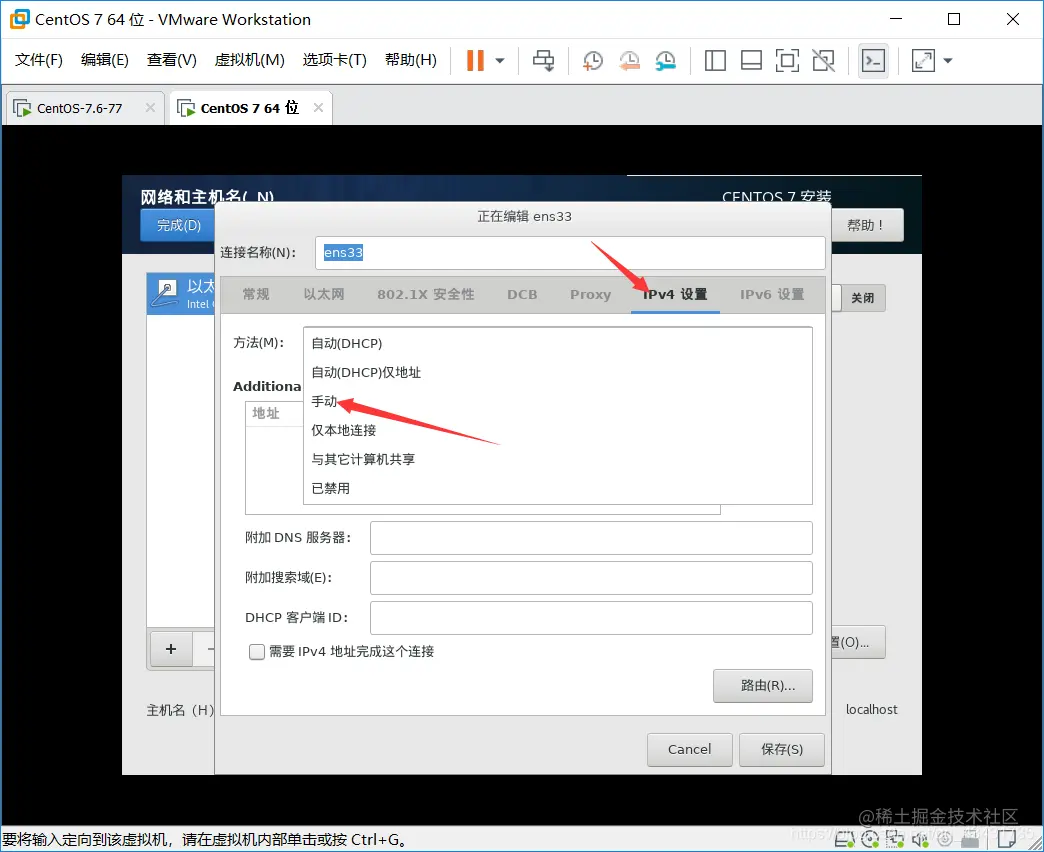
Task: Open the manage snapshots tool
Action: click(666, 60)
